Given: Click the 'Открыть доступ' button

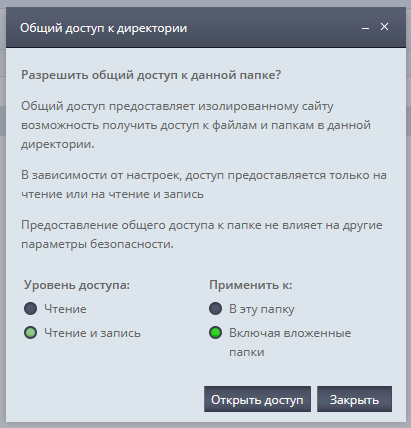Looking at the screenshot, I should [257, 399].
